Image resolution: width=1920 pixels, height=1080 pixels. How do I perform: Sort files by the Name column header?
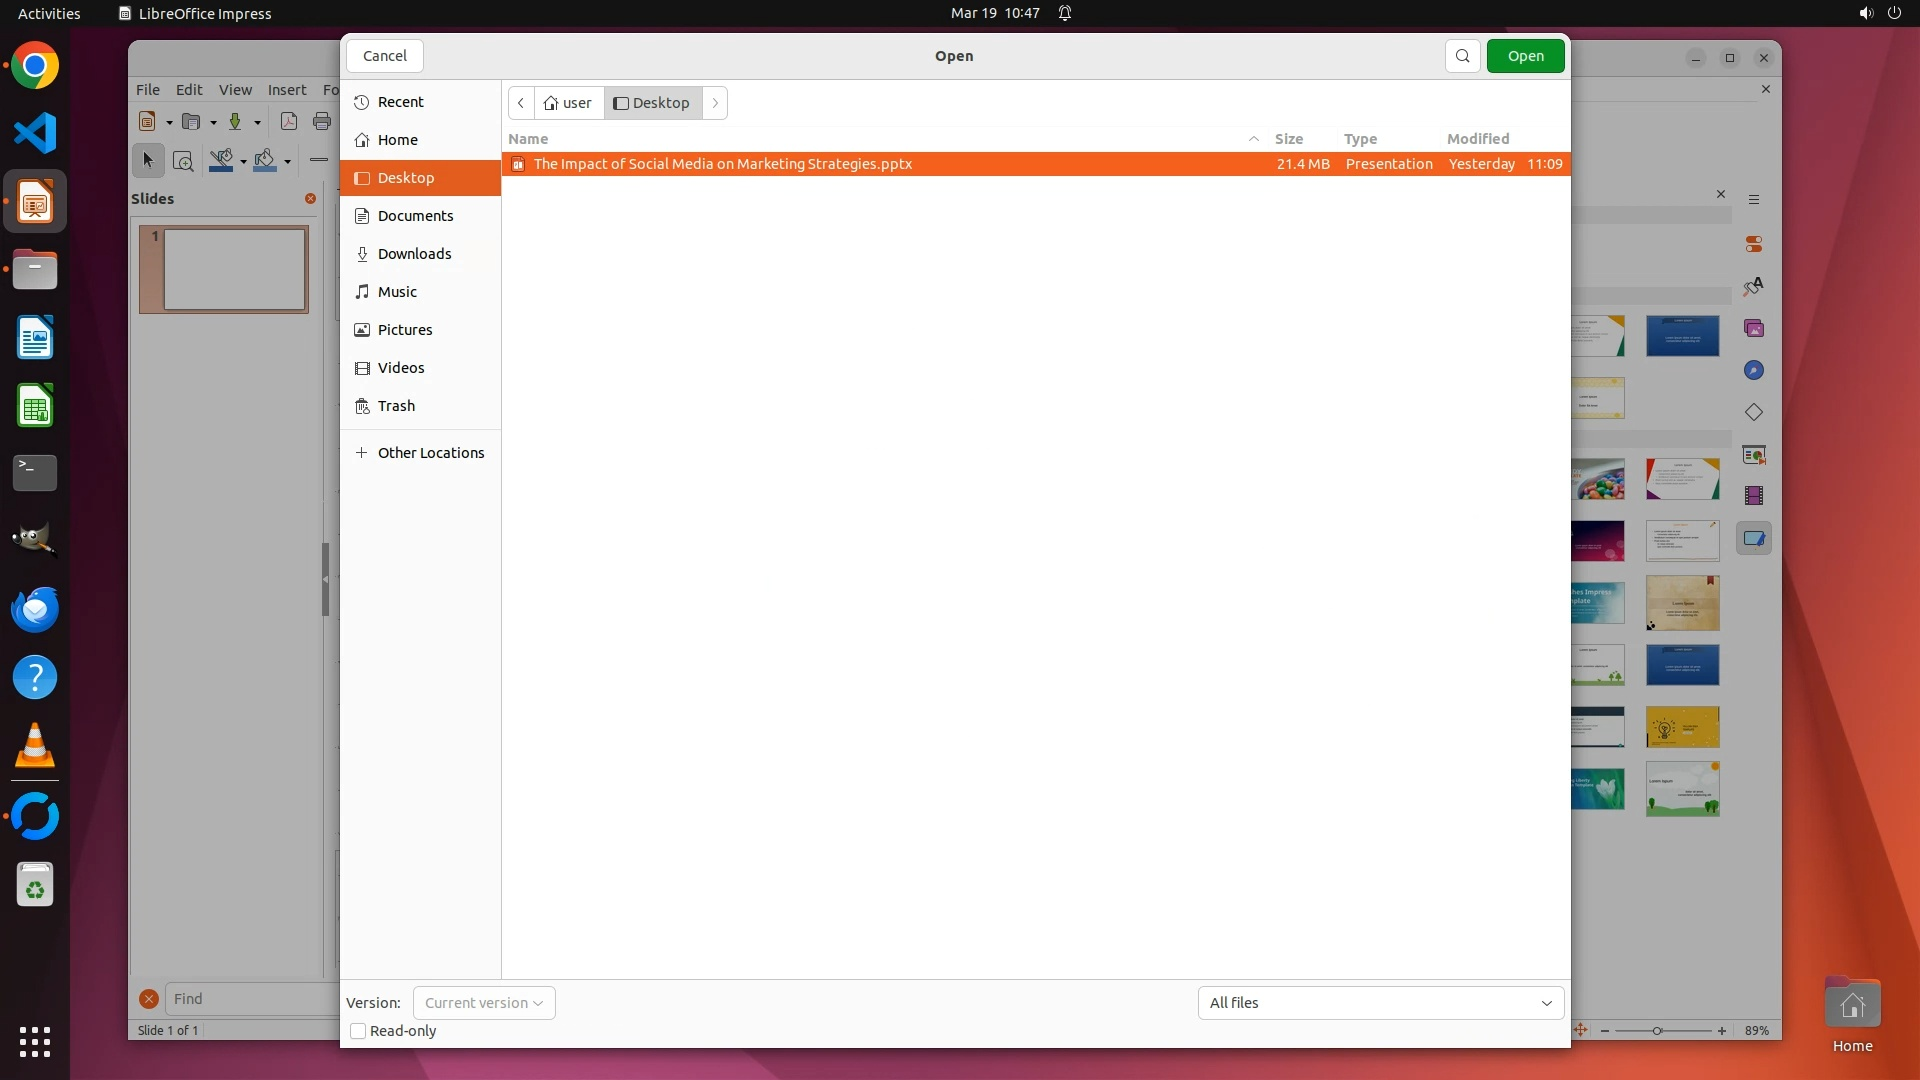tap(528, 139)
